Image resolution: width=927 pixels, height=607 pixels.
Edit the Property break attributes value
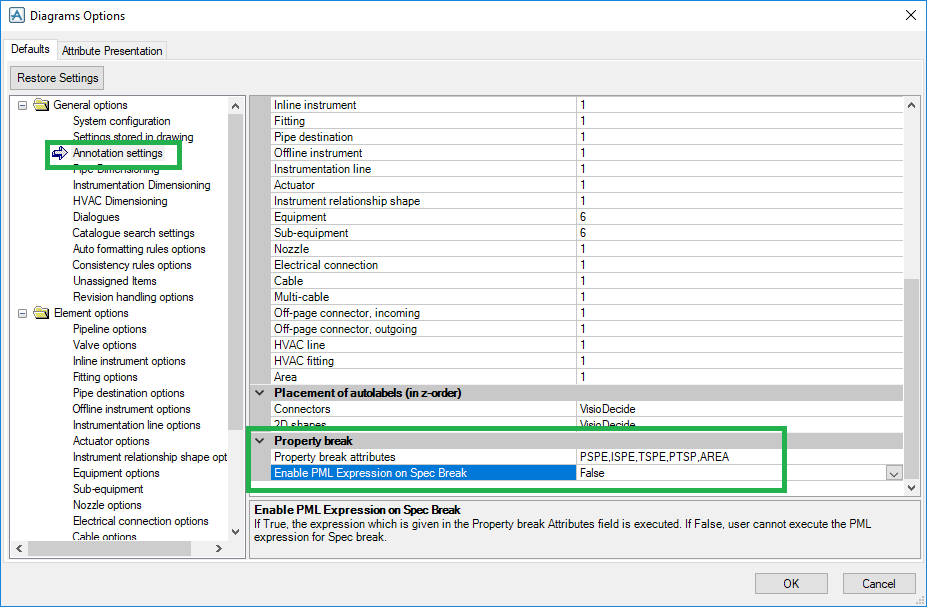[x=738, y=457]
